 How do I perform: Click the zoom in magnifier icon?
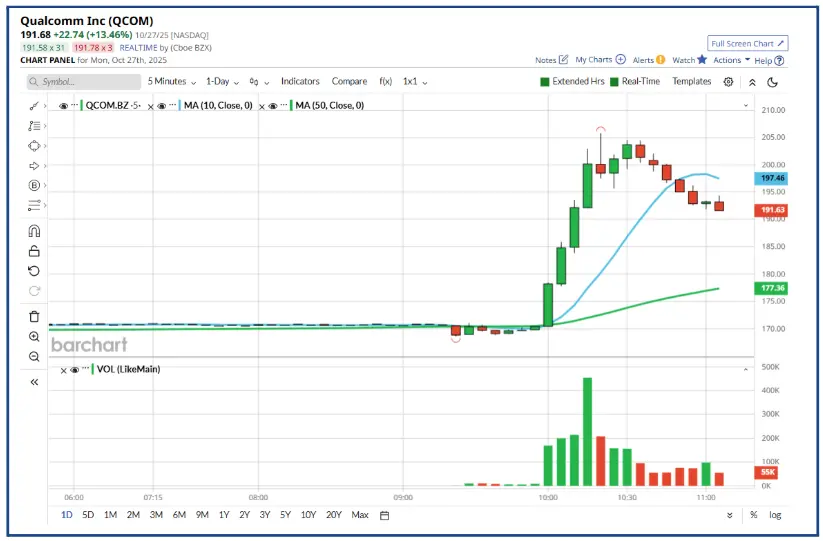coord(34,337)
